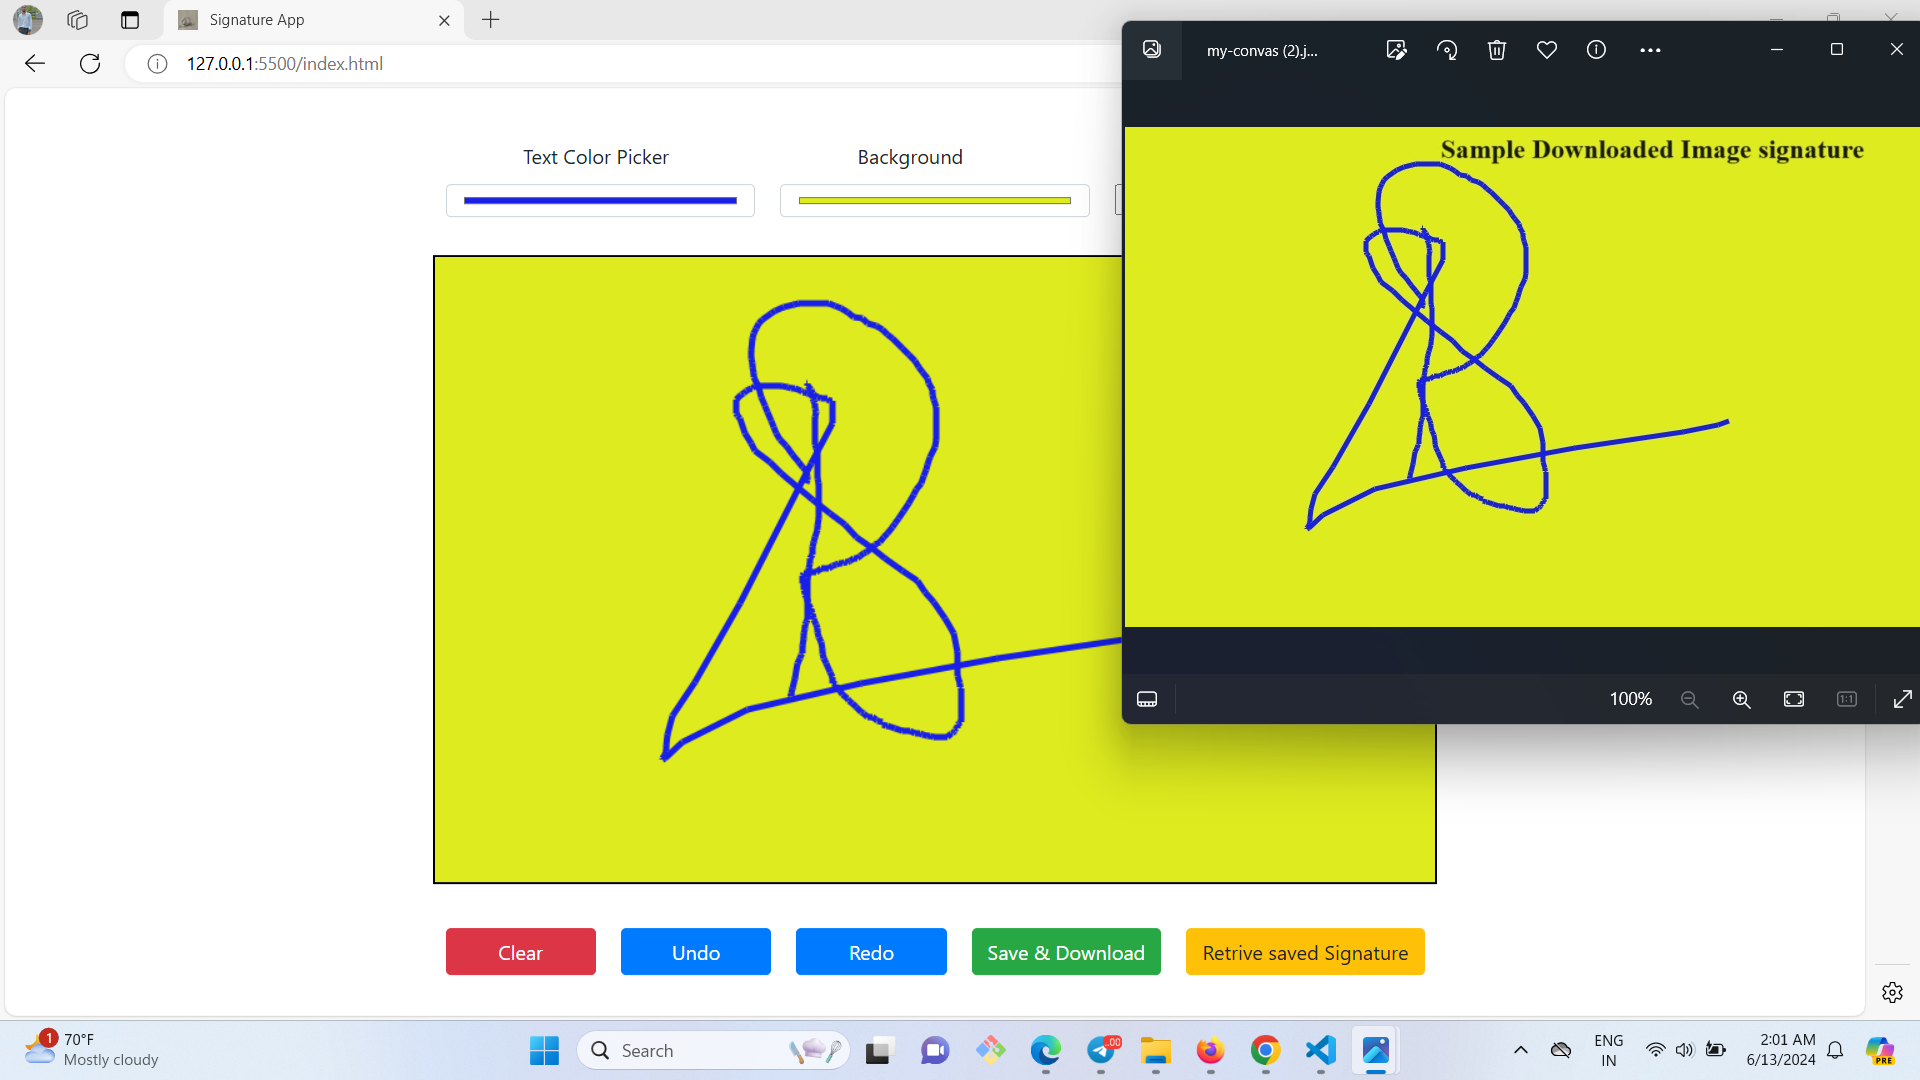This screenshot has height=1080, width=1920.
Task: Select the Signature App browser tab
Action: tap(313, 20)
